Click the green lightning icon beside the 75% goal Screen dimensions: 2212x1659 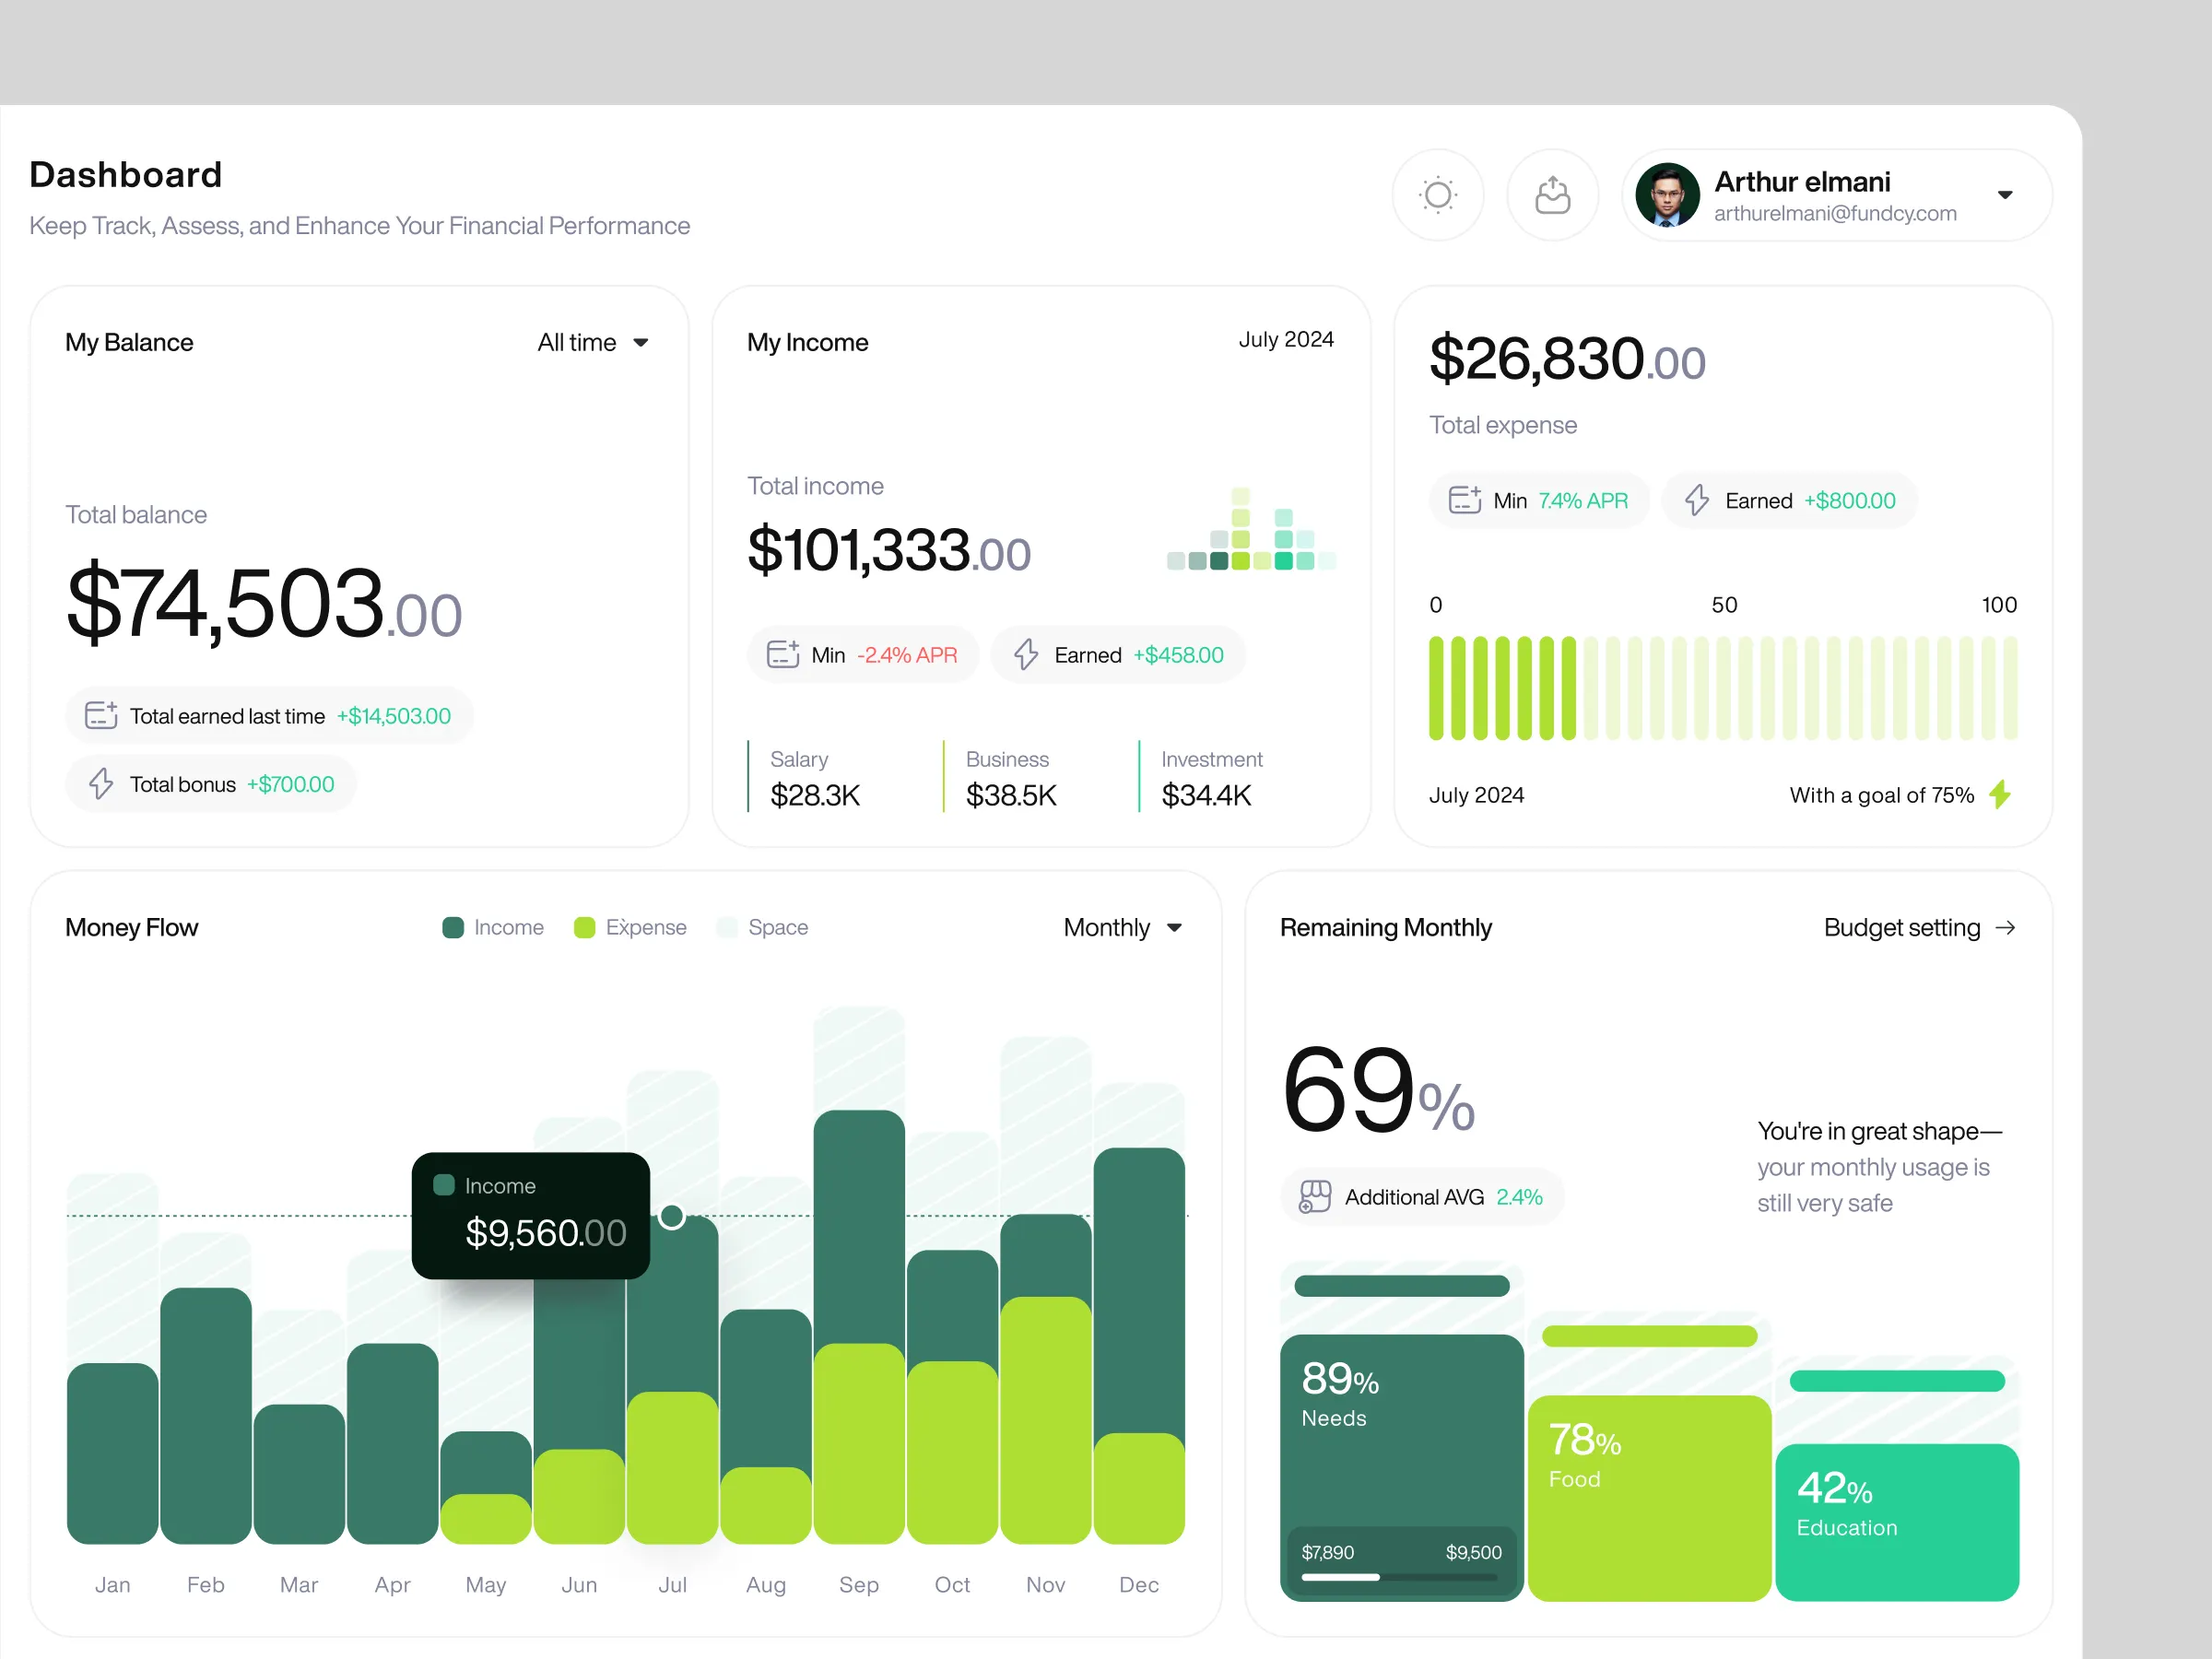pos(2000,794)
